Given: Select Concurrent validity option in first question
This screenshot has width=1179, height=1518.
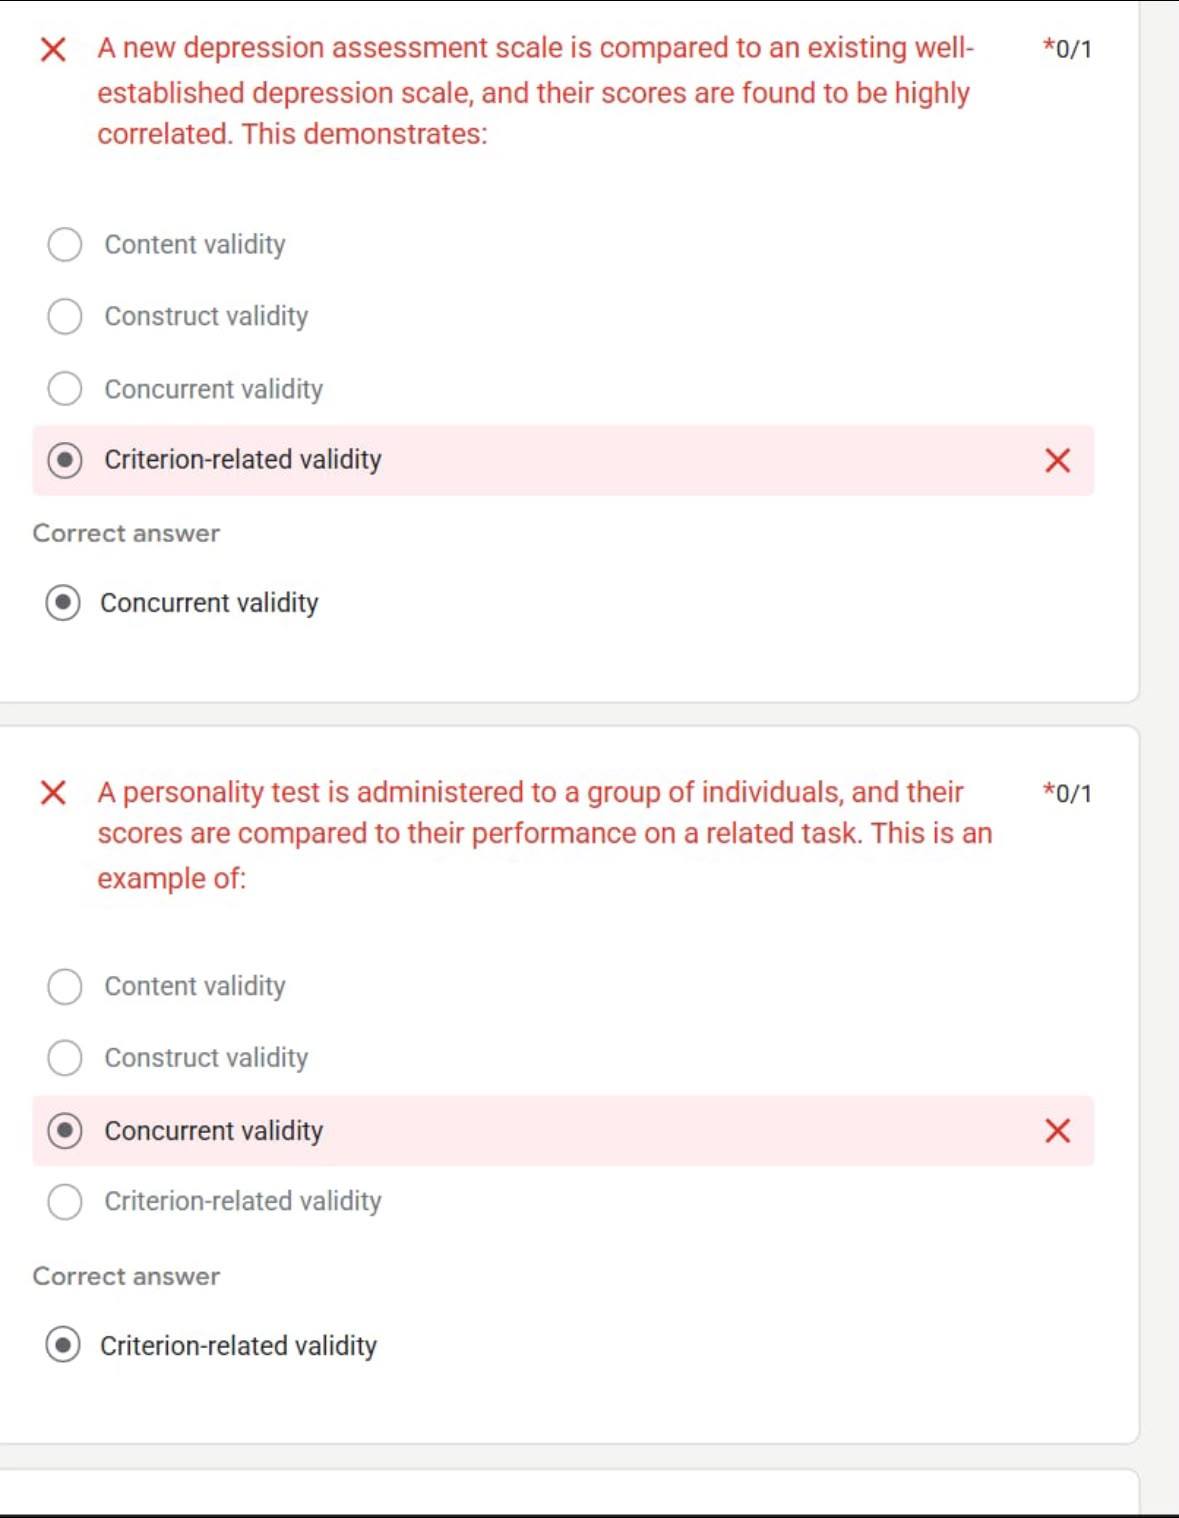Looking at the screenshot, I should pyautogui.click(x=65, y=388).
